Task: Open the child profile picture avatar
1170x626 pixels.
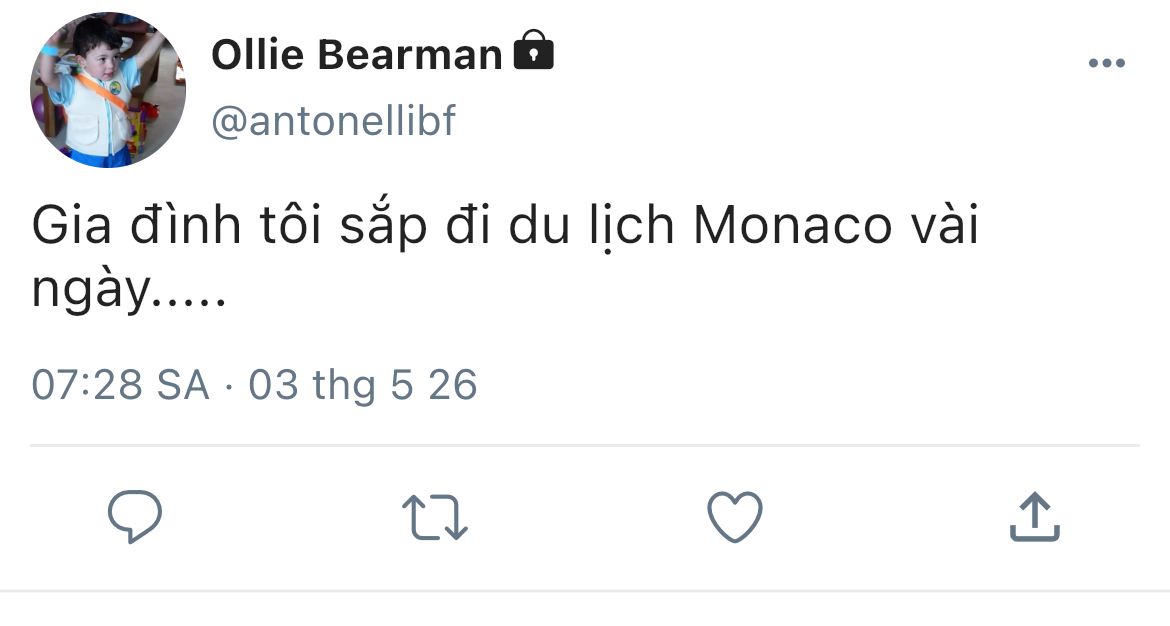Action: tap(108, 90)
